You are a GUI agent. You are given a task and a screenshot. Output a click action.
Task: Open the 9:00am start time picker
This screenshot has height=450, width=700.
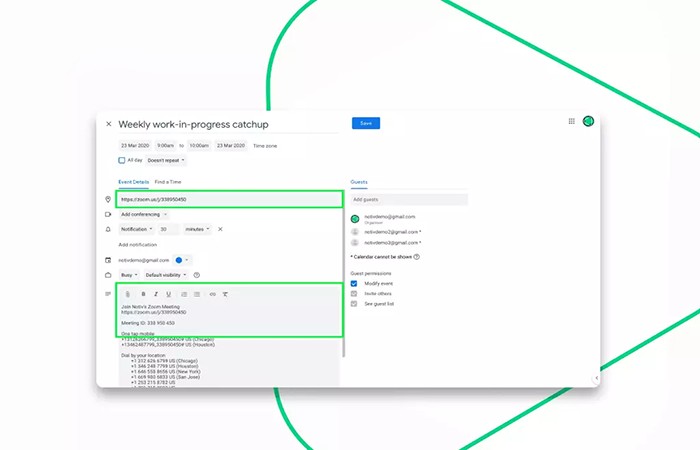[x=166, y=146]
